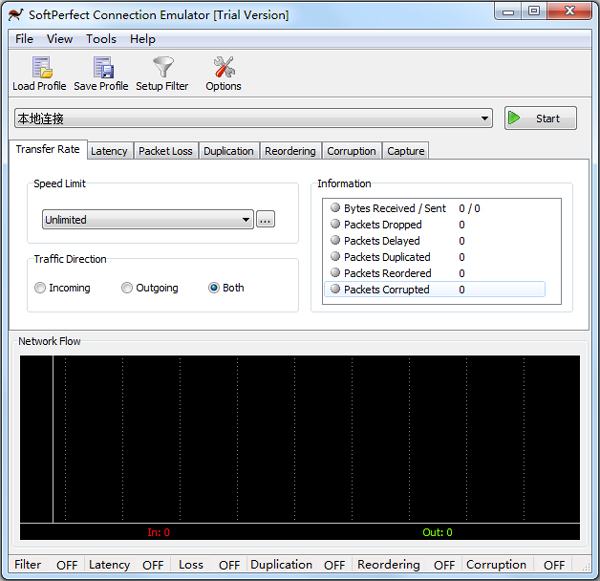Open the Options tools icon
Viewport: 600px width, 581px height.
pos(224,67)
